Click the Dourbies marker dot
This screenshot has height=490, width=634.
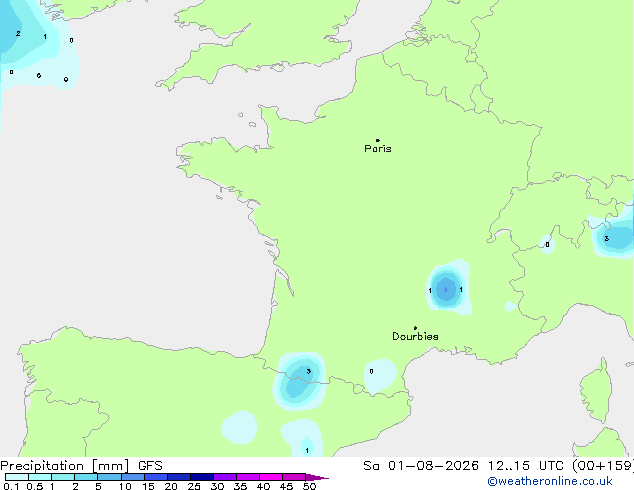pyautogui.click(x=415, y=328)
